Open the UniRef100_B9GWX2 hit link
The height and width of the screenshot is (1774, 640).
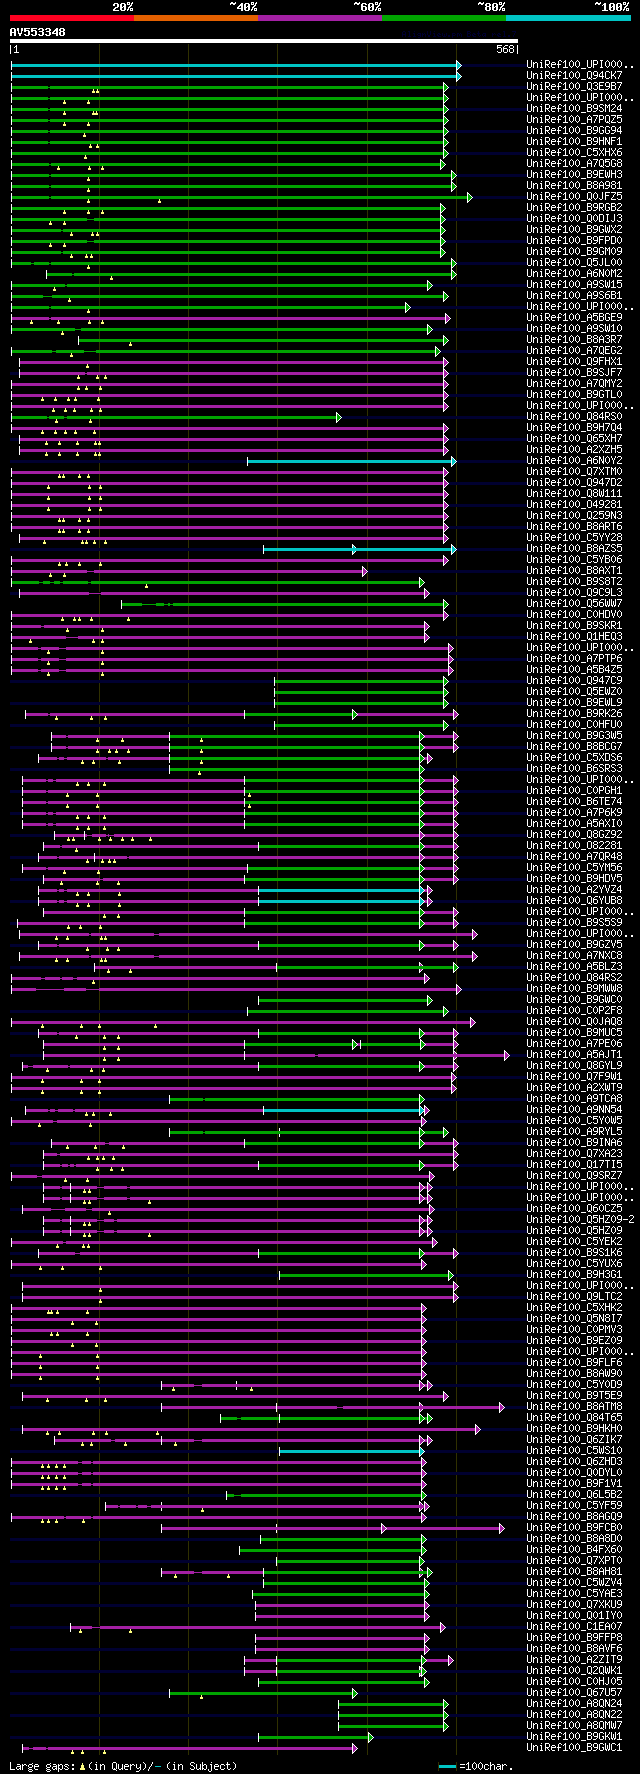point(574,230)
